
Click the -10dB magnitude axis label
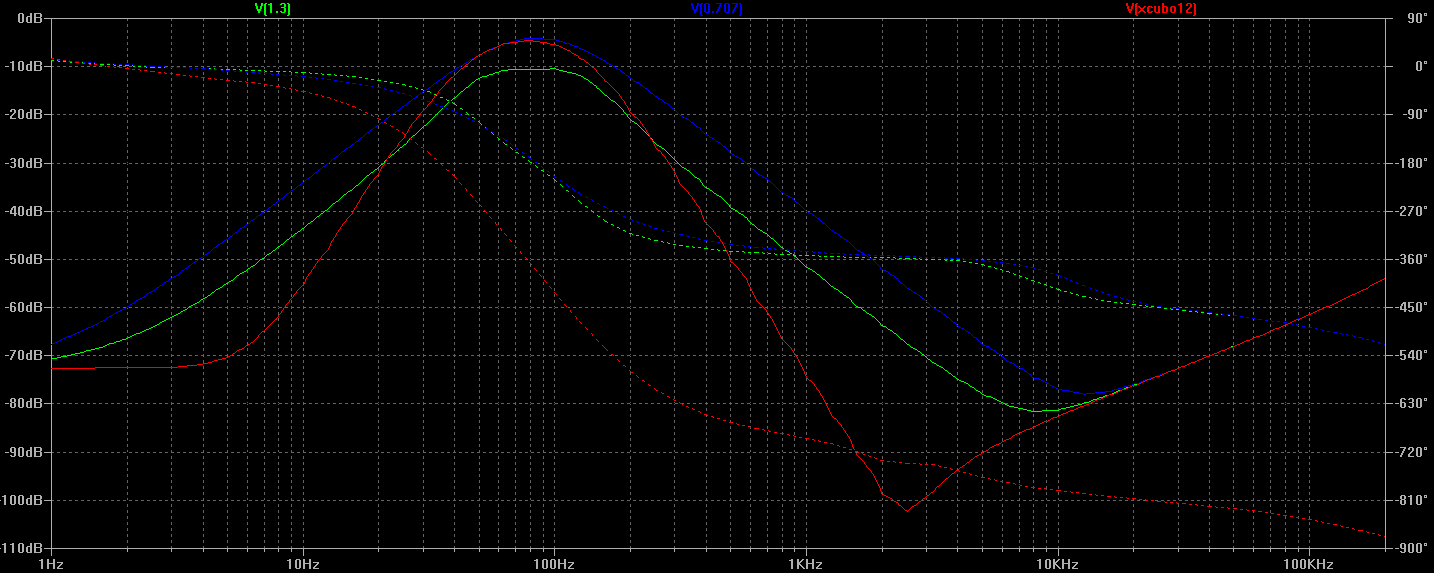point(26,67)
